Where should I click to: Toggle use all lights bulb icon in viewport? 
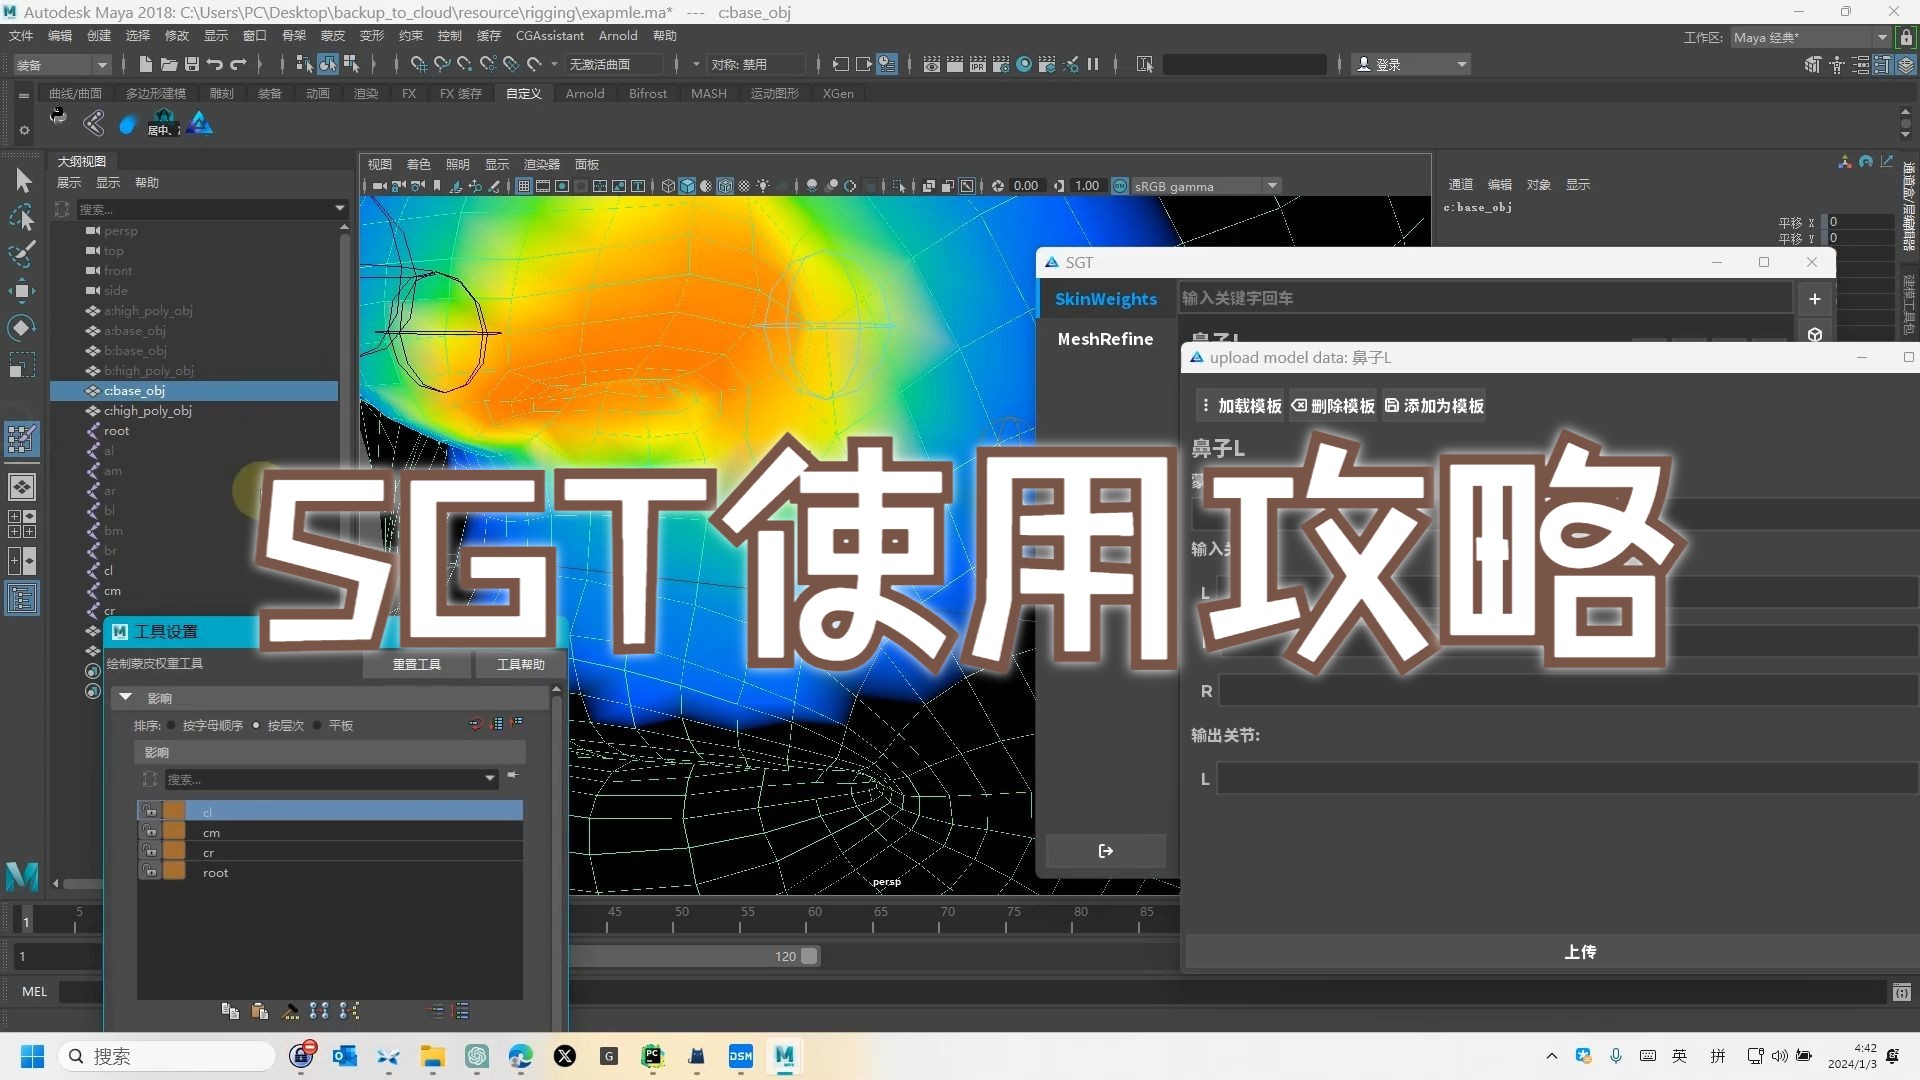pos(763,186)
